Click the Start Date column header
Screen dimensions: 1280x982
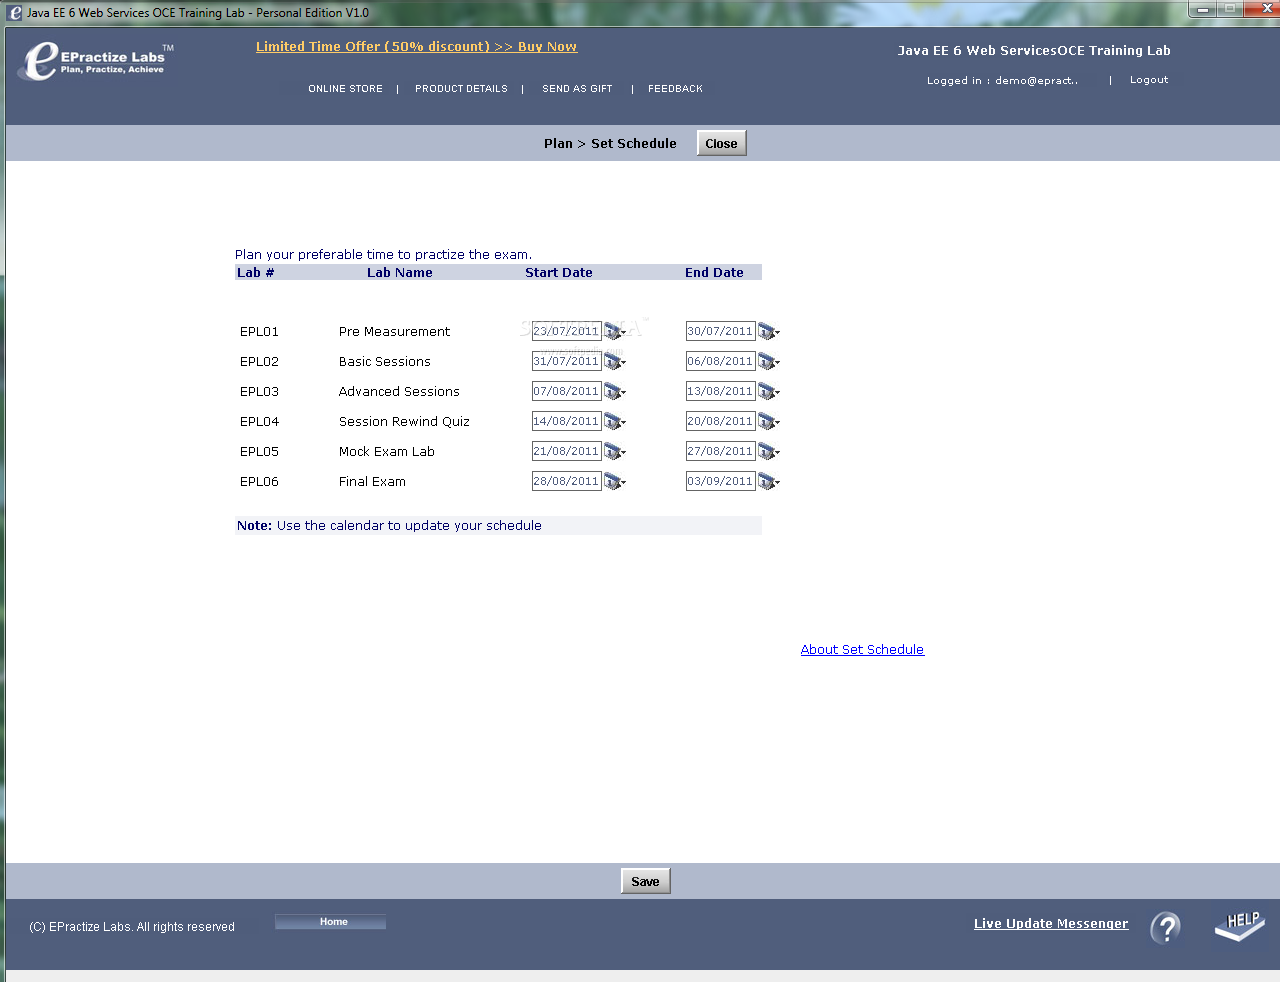[x=559, y=273]
